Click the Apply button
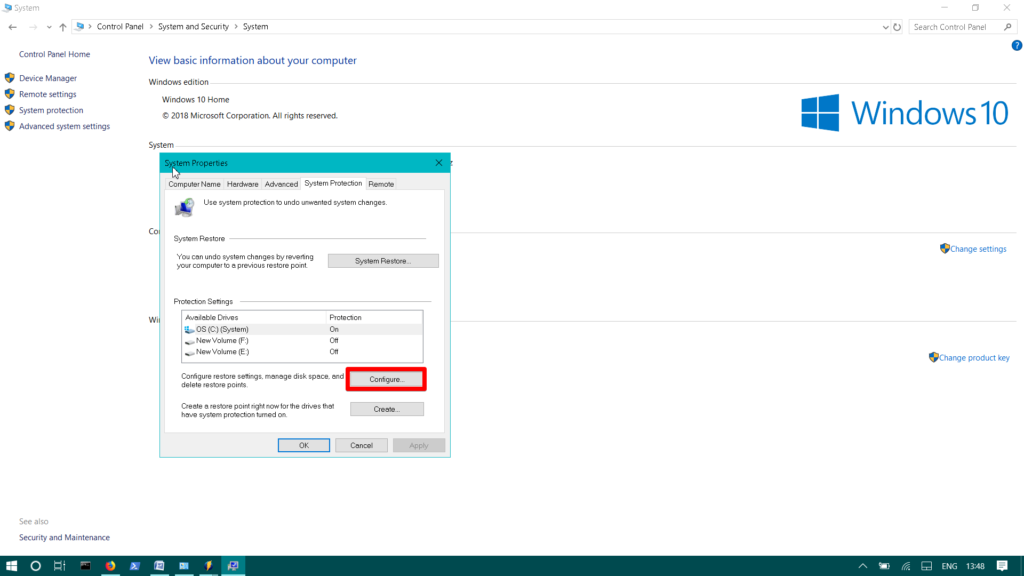Screen dimensions: 1024x576 419,445
